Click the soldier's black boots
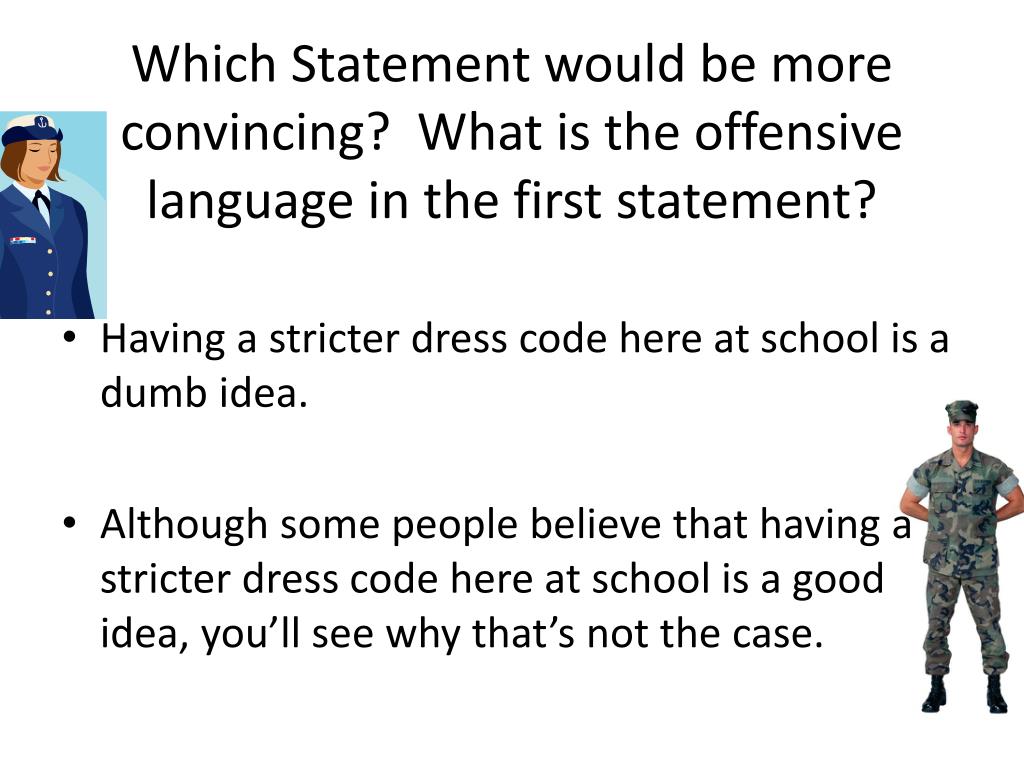 [964, 694]
